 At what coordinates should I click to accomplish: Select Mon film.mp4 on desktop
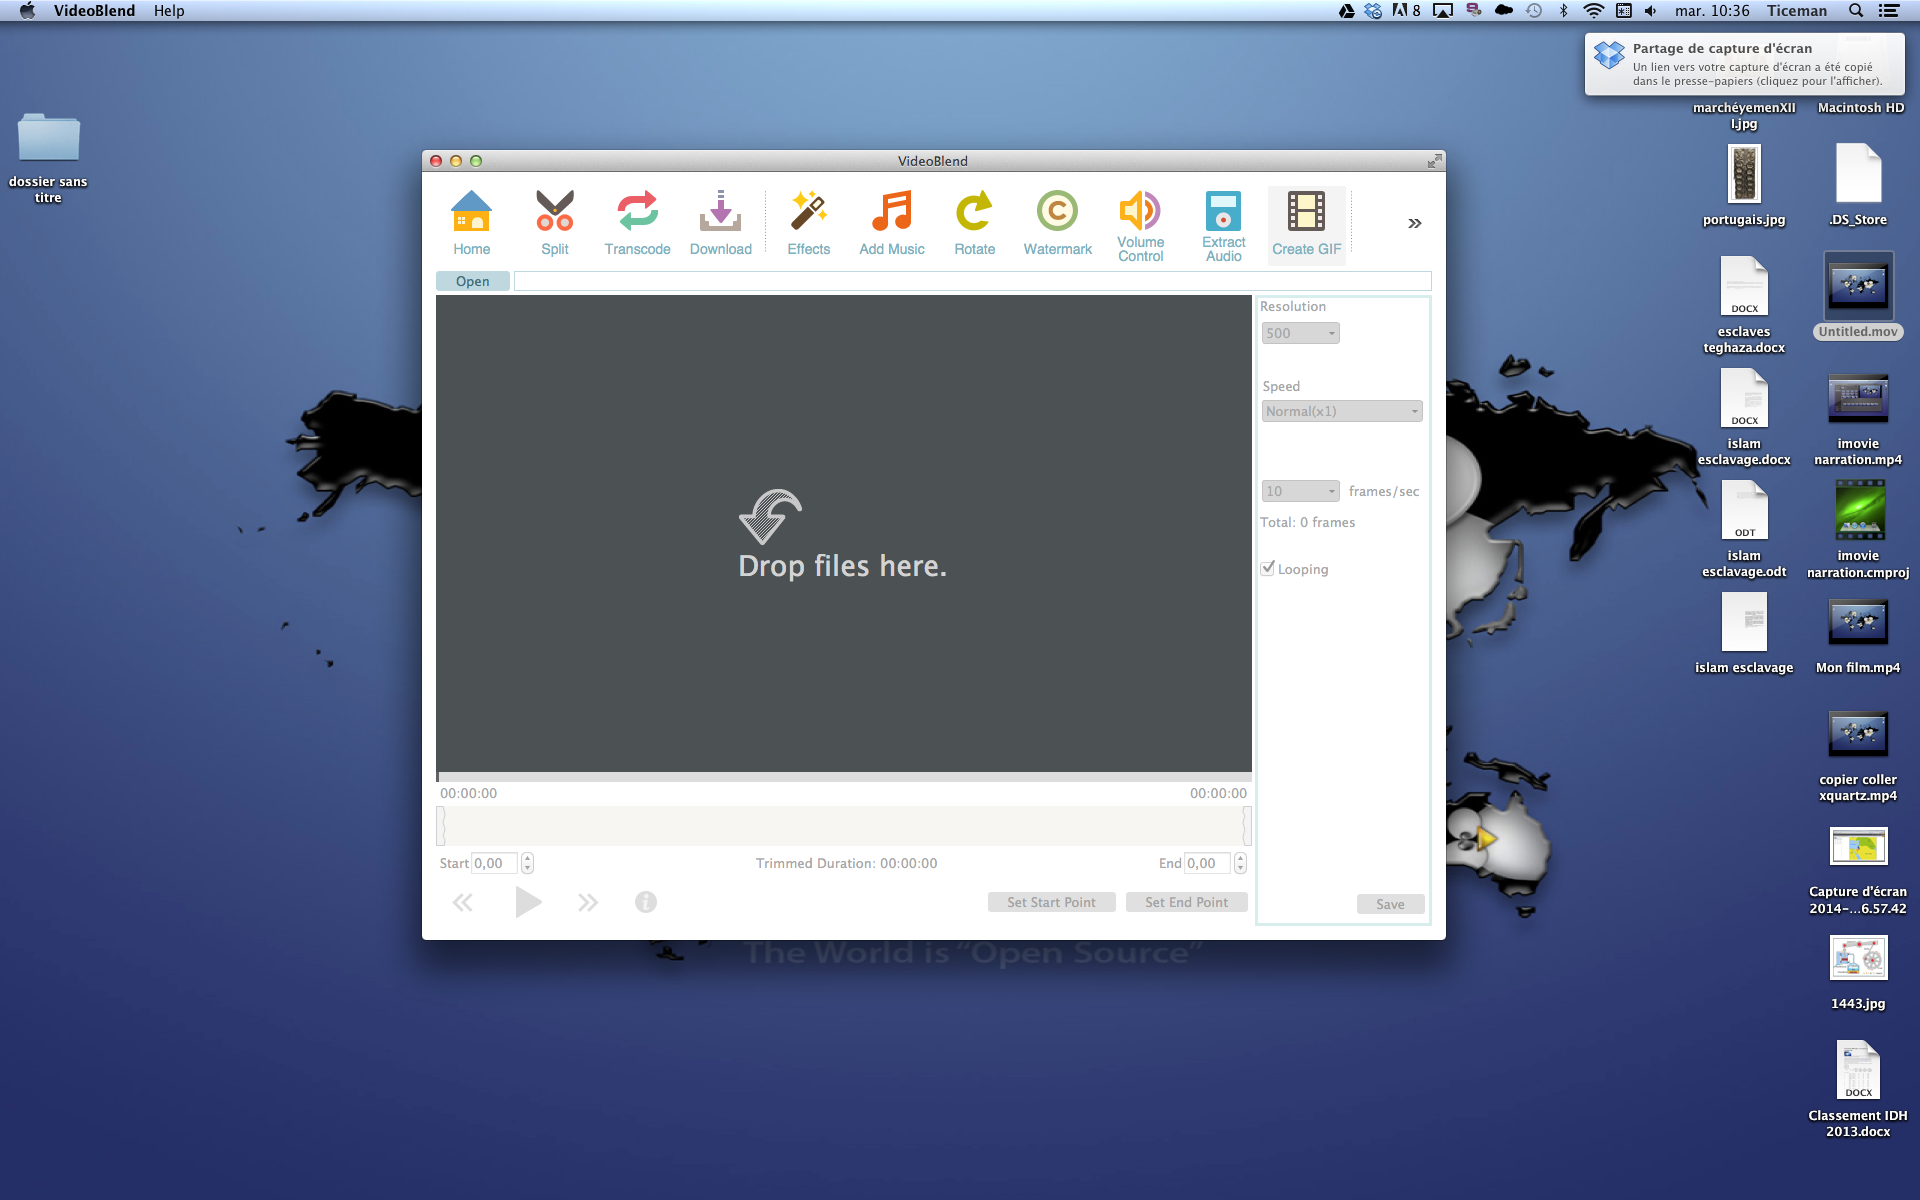pyautogui.click(x=1858, y=635)
